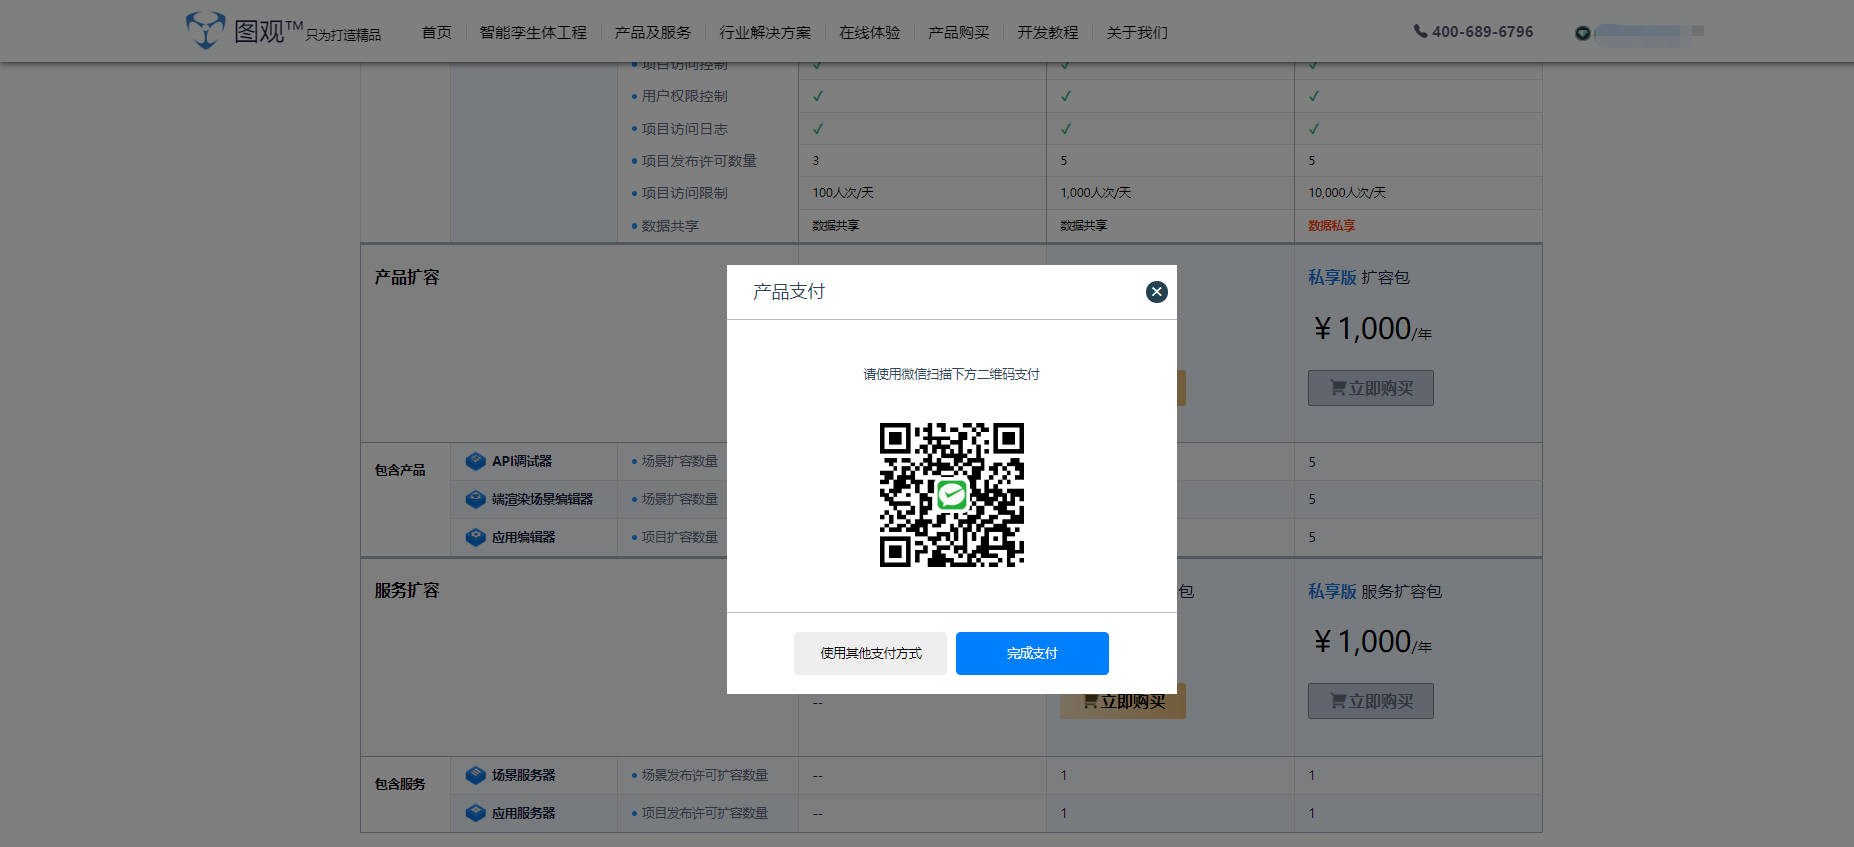This screenshot has width=1854, height=847.
Task: Click the 应用编辑器 cube icon
Action: click(476, 537)
